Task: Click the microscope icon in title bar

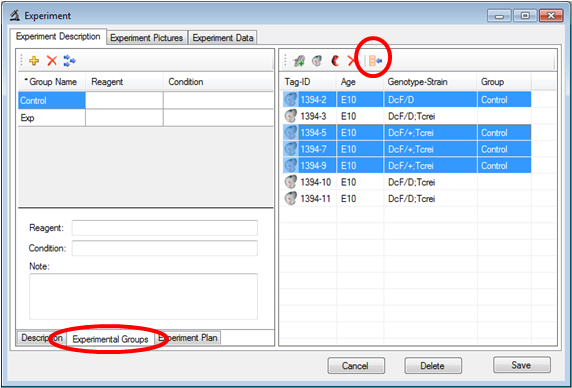Action: pyautogui.click(x=15, y=16)
